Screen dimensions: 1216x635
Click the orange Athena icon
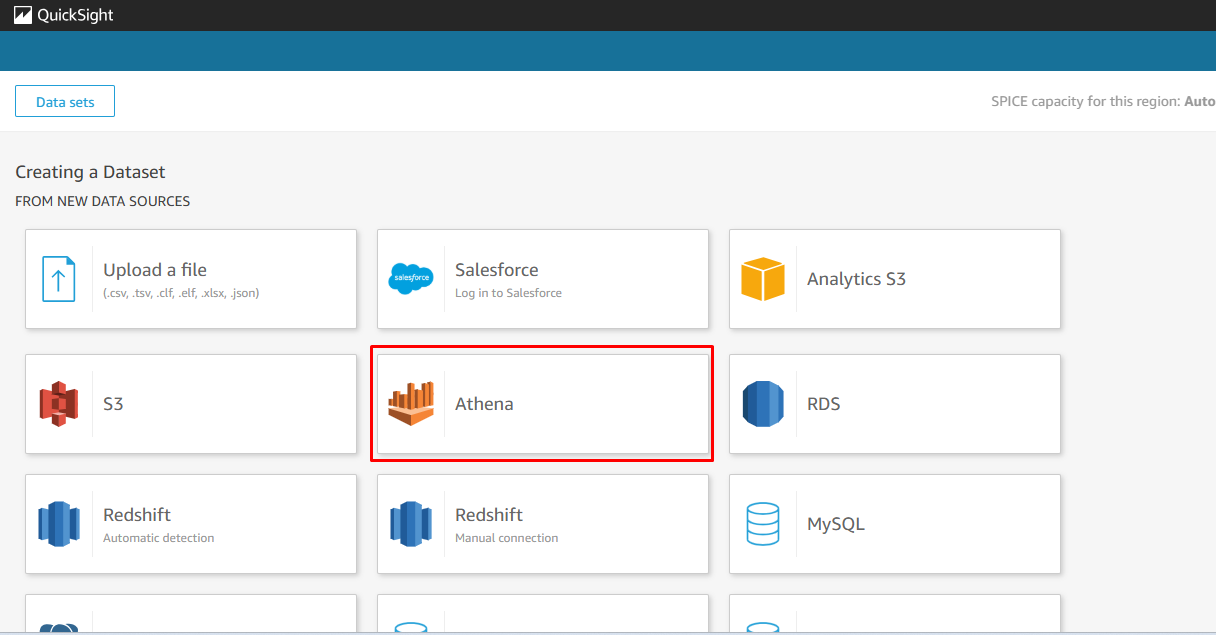coord(411,404)
